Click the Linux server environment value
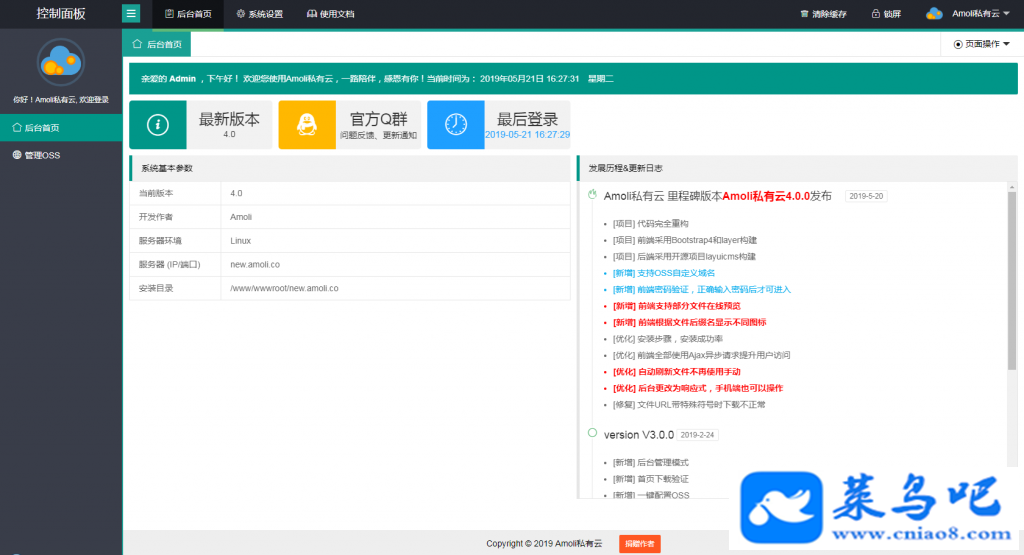Viewport: 1024px width, 555px height. point(240,241)
